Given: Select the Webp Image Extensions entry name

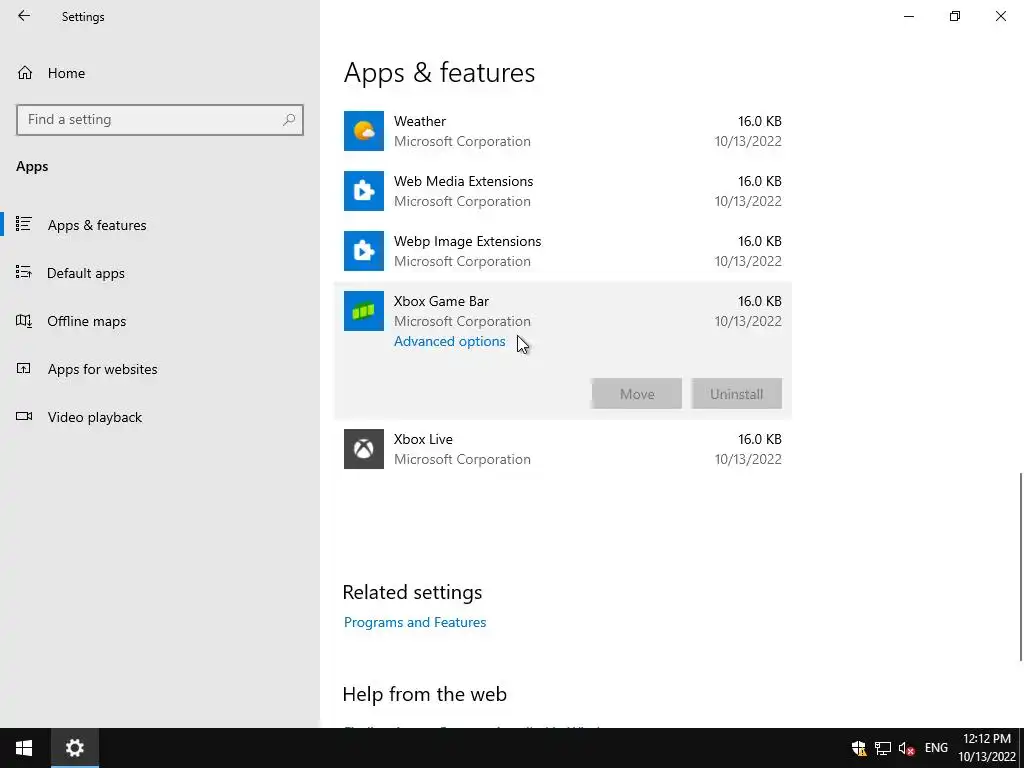Looking at the screenshot, I should coord(468,242).
